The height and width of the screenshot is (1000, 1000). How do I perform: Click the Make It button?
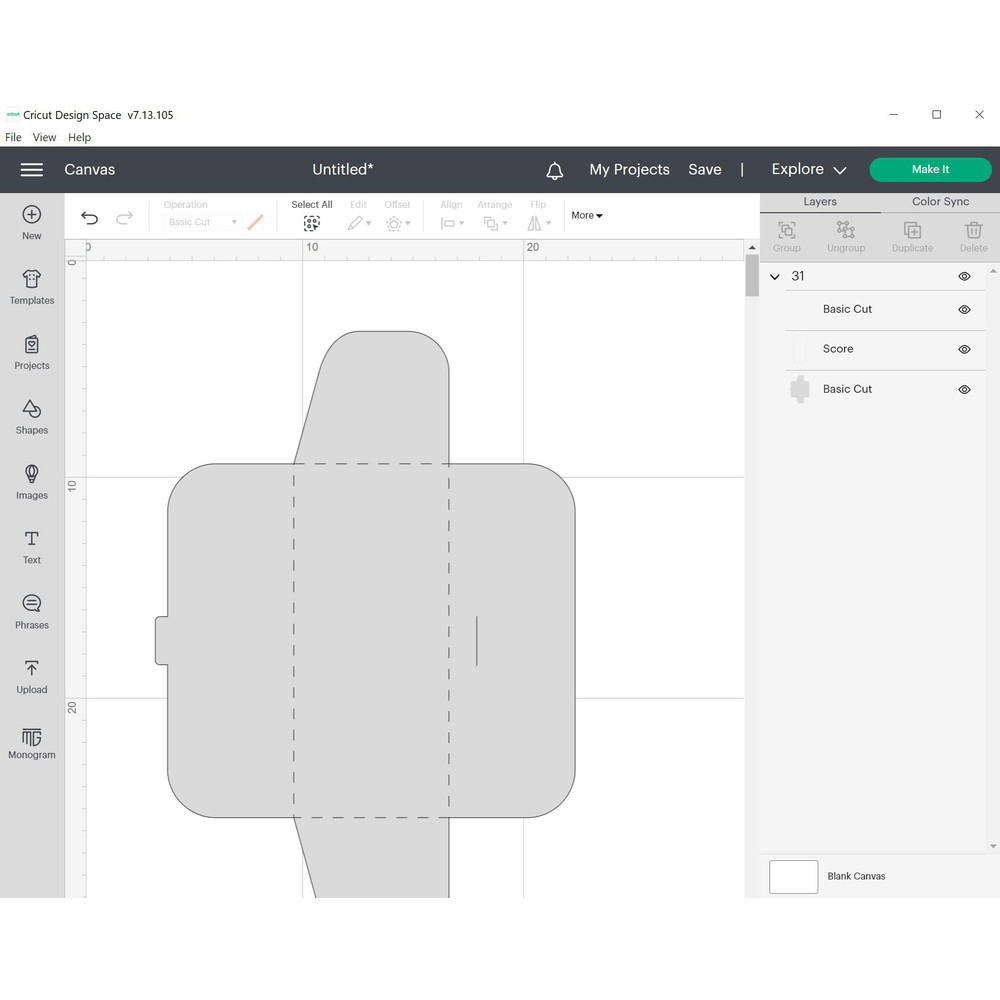(930, 170)
